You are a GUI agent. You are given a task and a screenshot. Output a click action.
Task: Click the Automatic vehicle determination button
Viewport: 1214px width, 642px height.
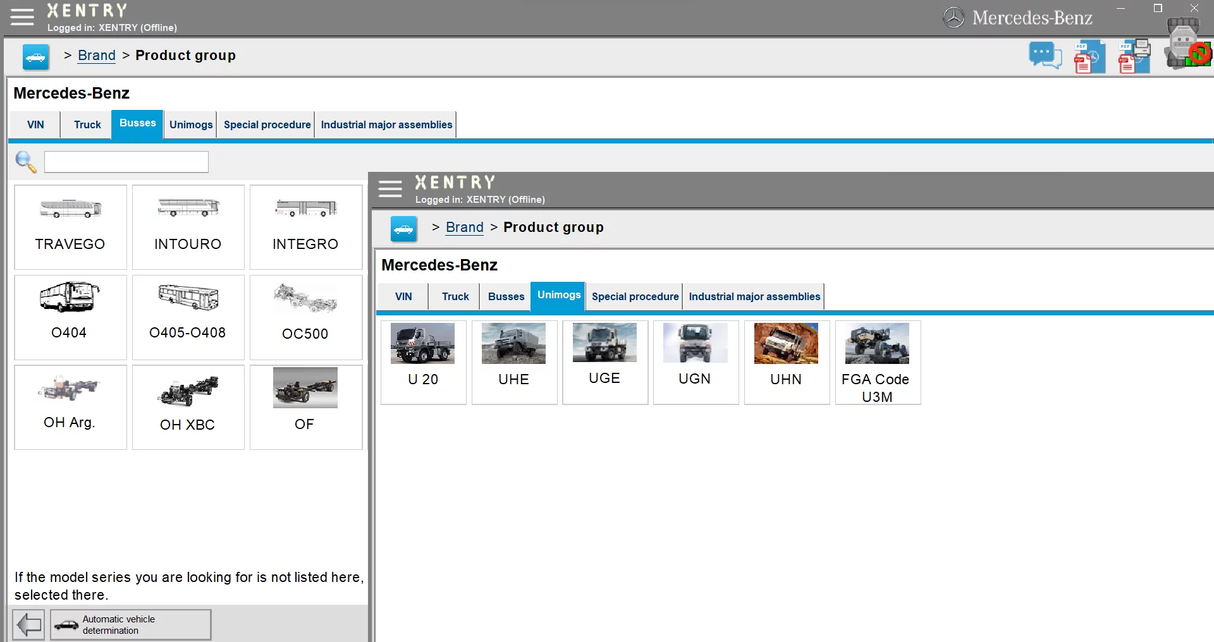pos(131,625)
